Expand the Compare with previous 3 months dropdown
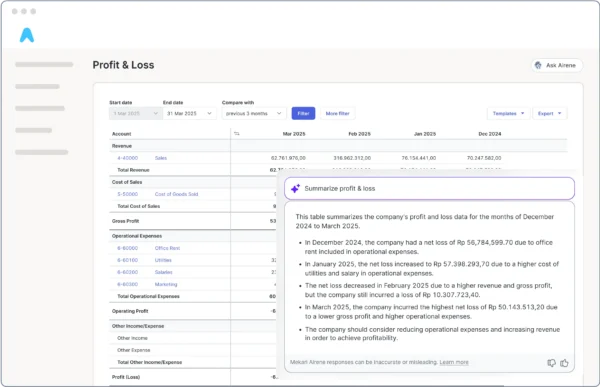Image resolution: width=600 pixels, height=387 pixels. click(x=254, y=113)
